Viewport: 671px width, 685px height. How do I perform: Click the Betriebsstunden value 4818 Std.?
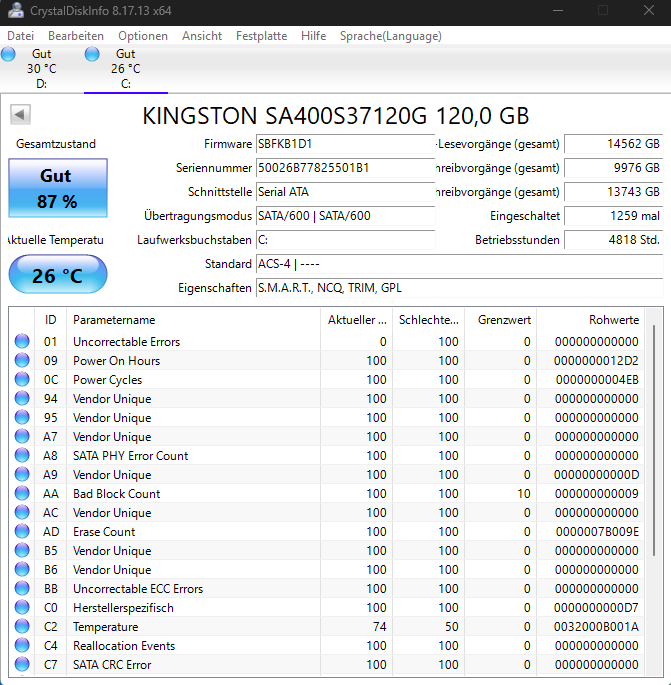613,240
